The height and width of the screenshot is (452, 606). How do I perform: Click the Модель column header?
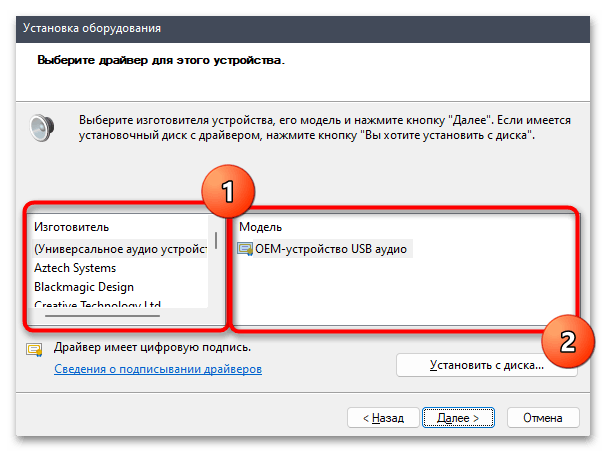[260, 227]
